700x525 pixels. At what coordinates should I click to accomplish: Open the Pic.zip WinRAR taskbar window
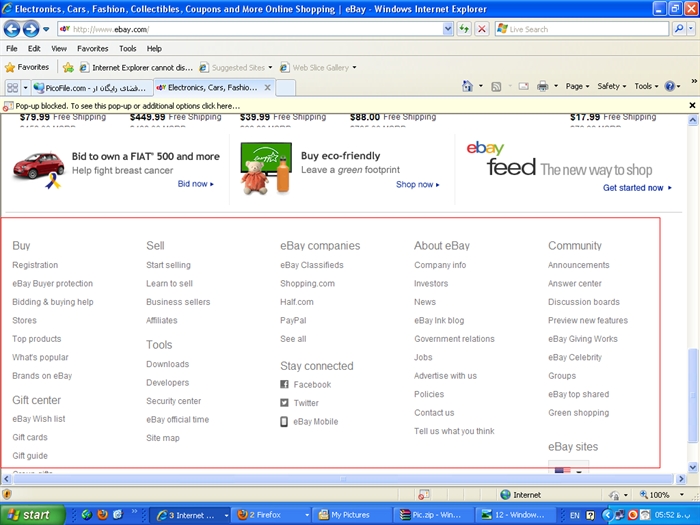433,515
